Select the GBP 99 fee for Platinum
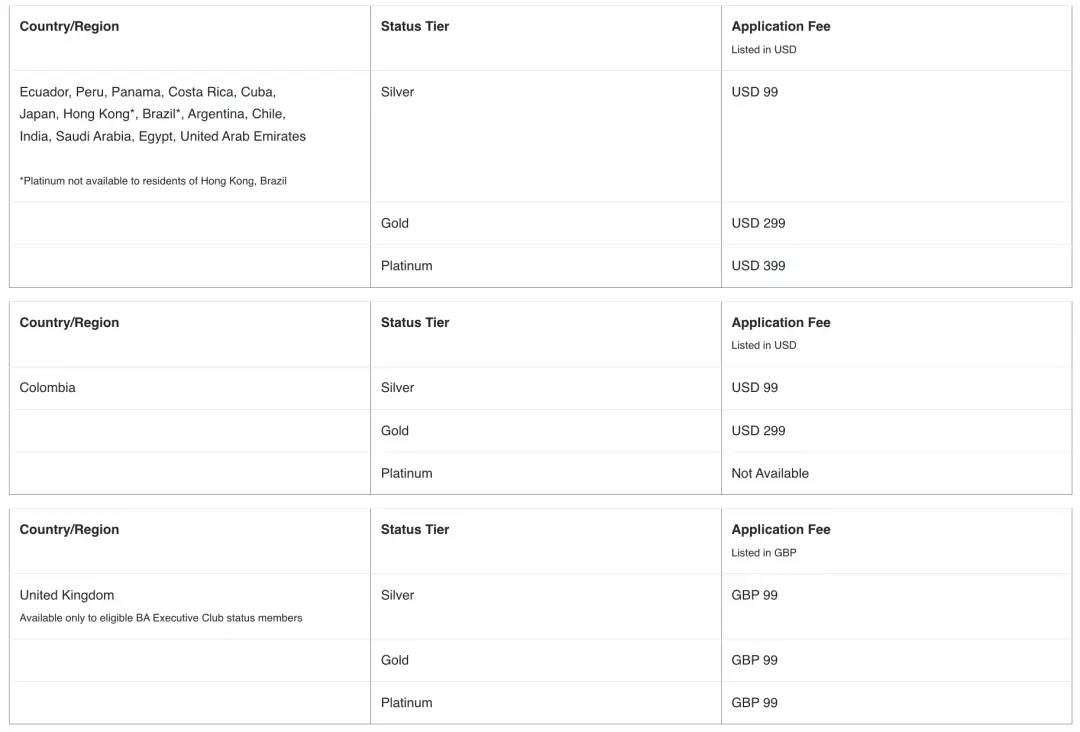Image resolution: width=1080 pixels, height=732 pixels. (754, 703)
